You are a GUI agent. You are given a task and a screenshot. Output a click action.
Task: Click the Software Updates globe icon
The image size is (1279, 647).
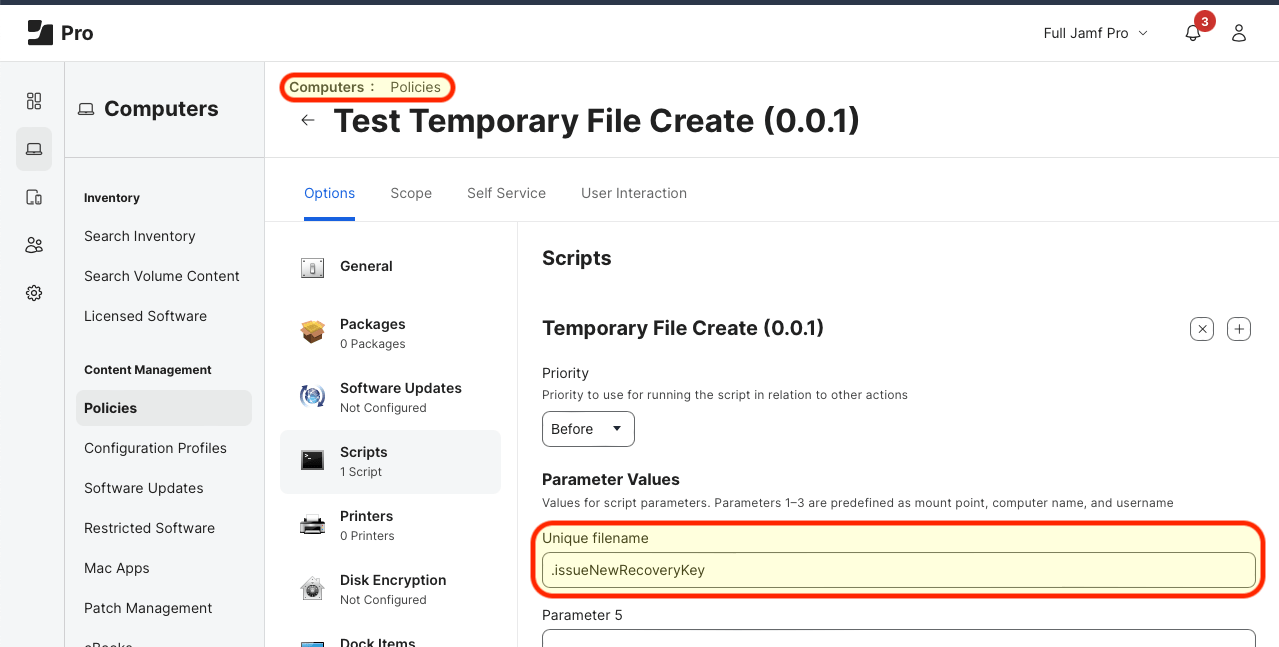(x=313, y=396)
